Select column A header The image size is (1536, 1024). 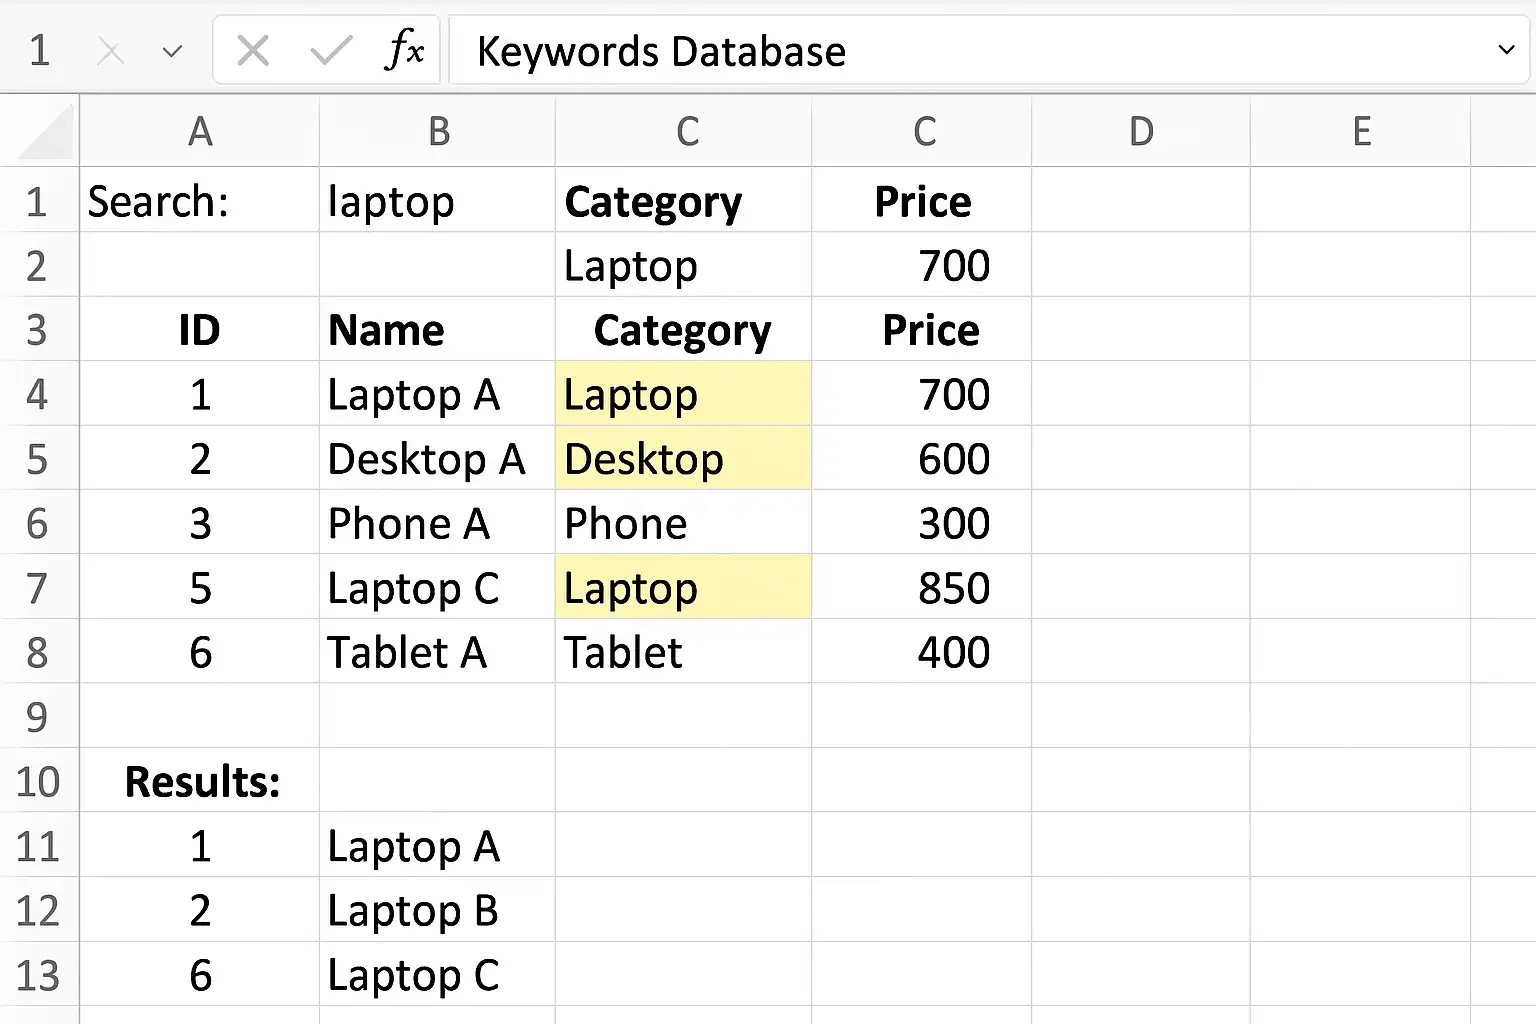coord(200,131)
